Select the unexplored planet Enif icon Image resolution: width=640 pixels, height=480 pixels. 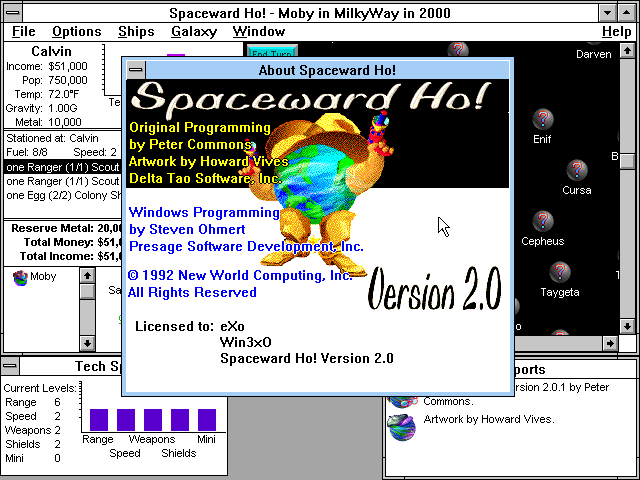pos(542,119)
